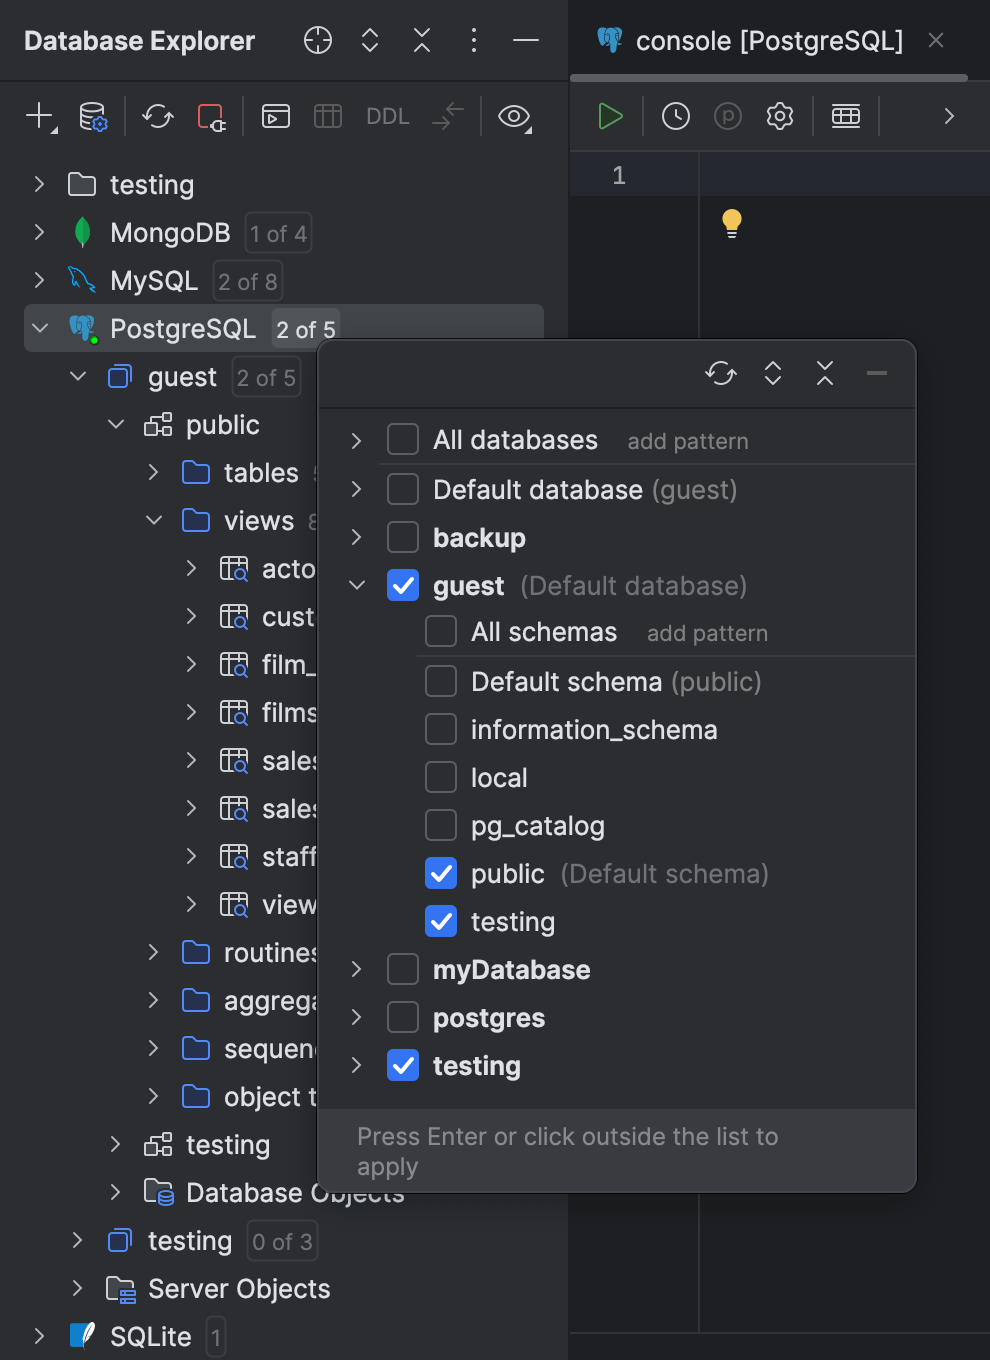Click the add pattern link for All schemas

tap(707, 632)
